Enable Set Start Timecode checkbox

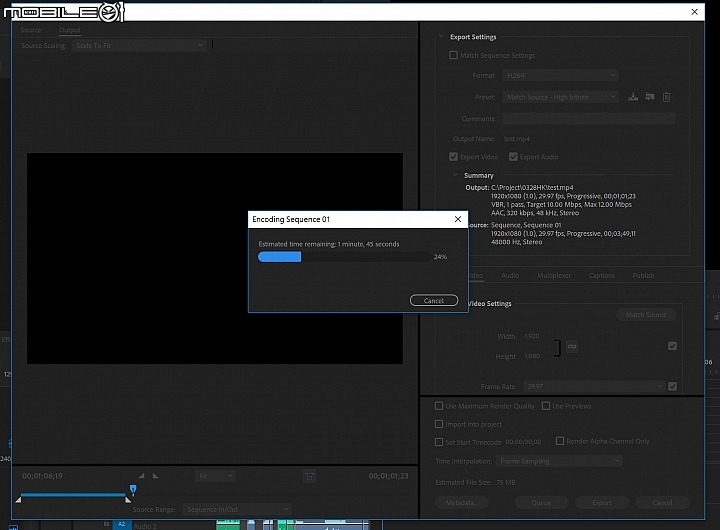click(x=439, y=442)
